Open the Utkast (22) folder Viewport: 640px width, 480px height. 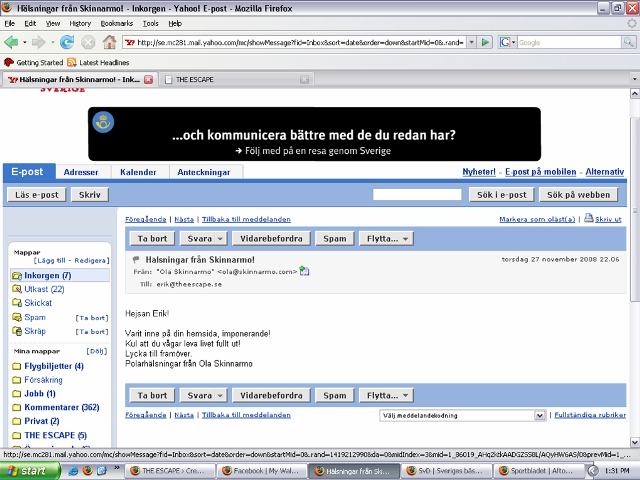(x=44, y=289)
